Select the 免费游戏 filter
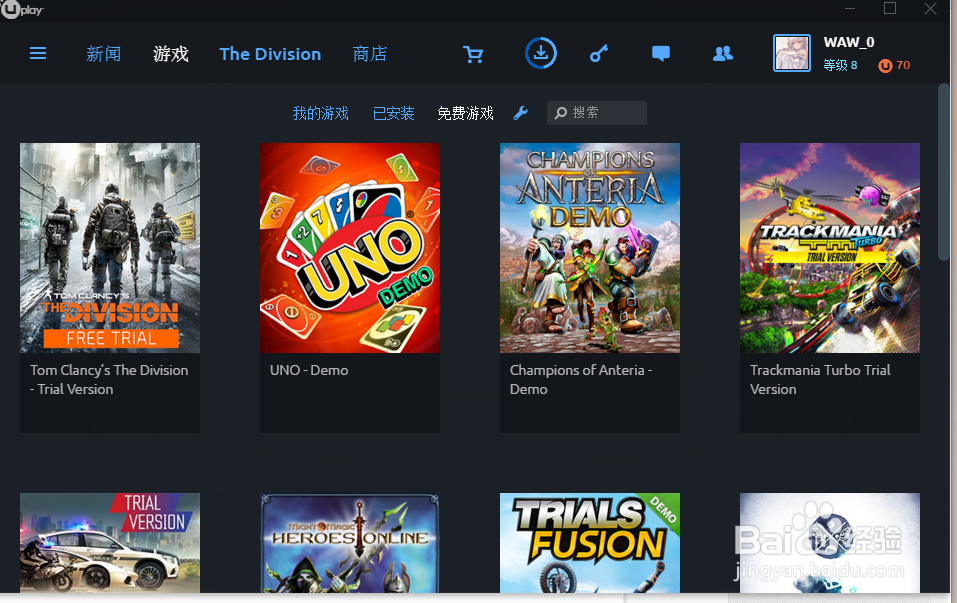957x603 pixels. [465, 113]
